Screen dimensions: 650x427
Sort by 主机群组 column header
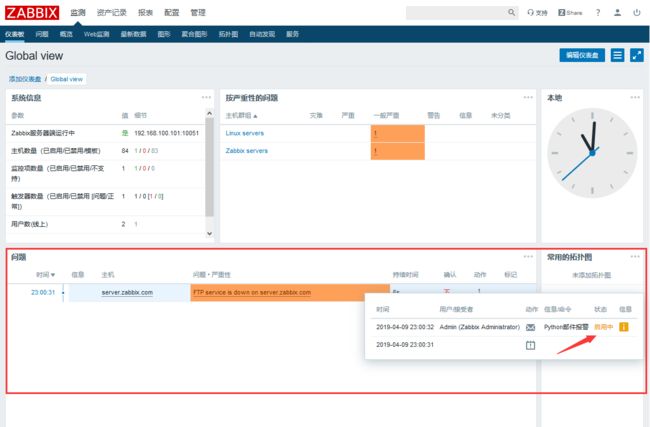[241, 116]
